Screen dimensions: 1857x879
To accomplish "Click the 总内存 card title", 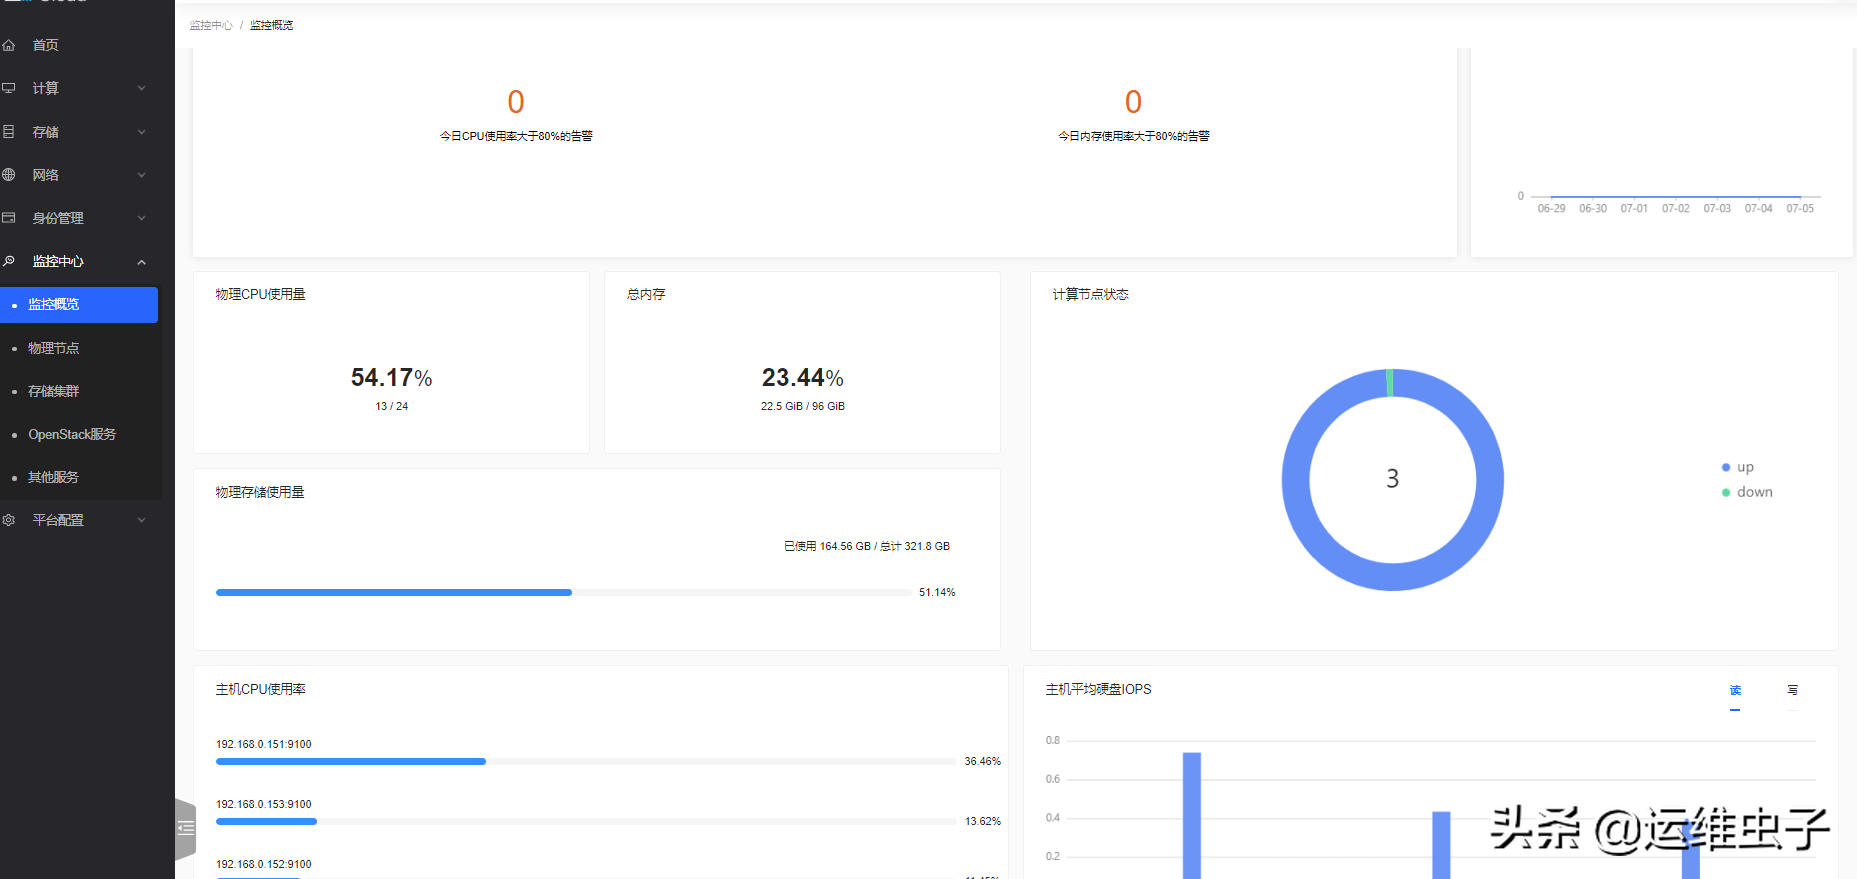I will (x=646, y=295).
